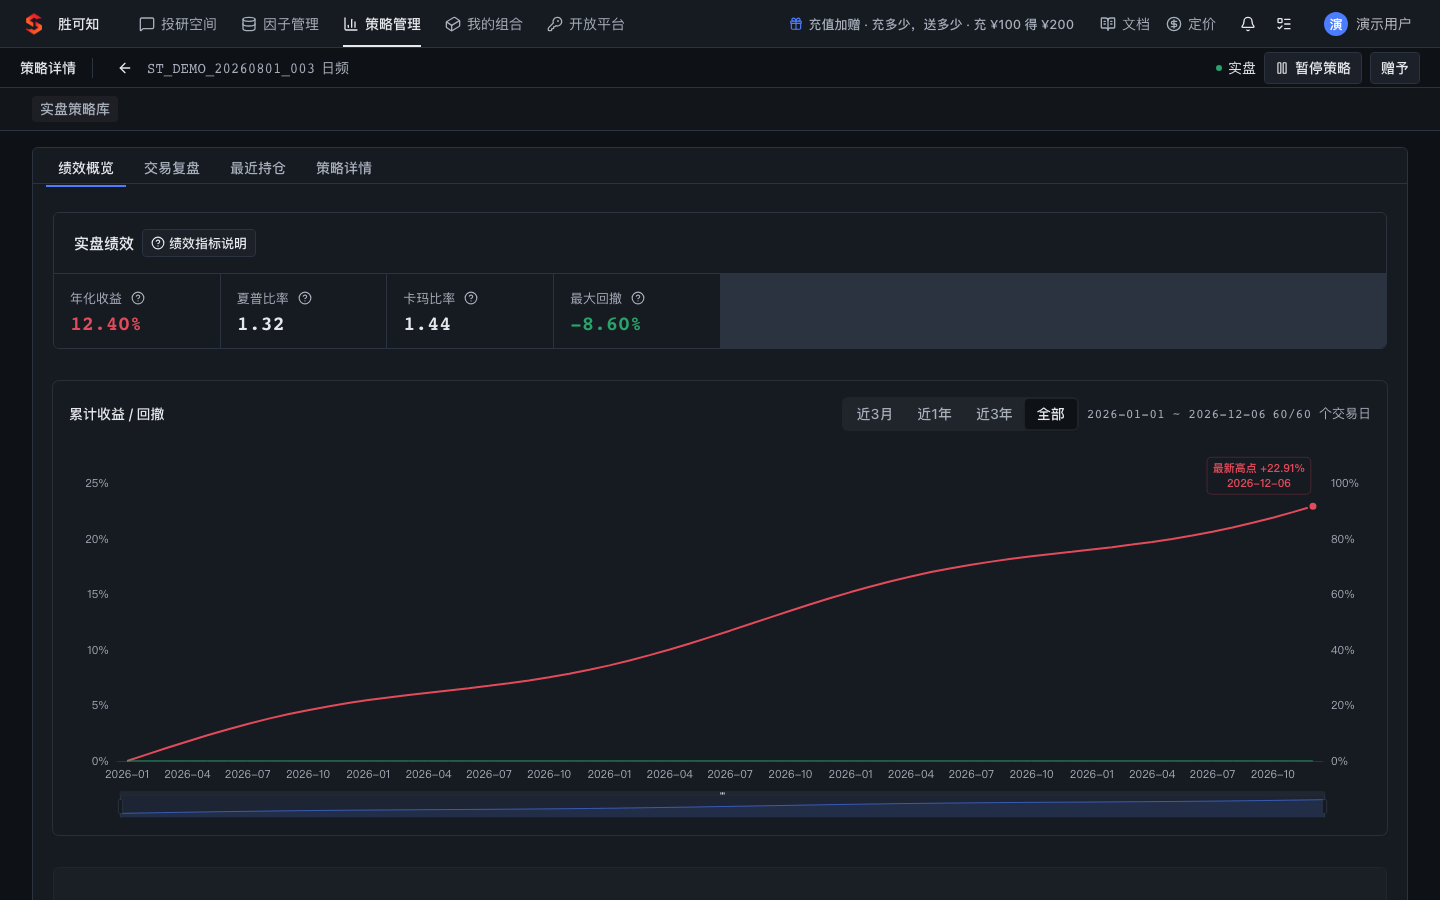The width and height of the screenshot is (1440, 900).
Task: Click the right handle of the range slider
Action: pyautogui.click(x=1325, y=805)
